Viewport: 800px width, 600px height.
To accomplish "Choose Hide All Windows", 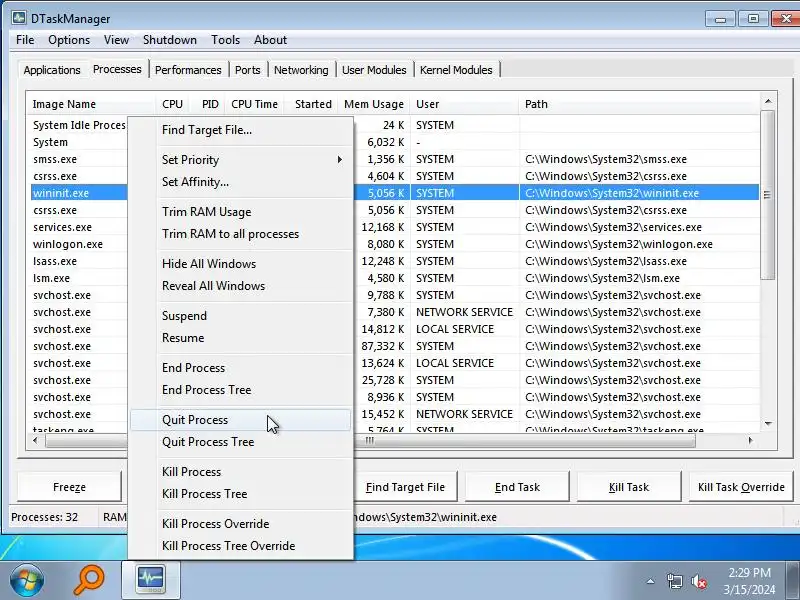I will tap(241, 264).
